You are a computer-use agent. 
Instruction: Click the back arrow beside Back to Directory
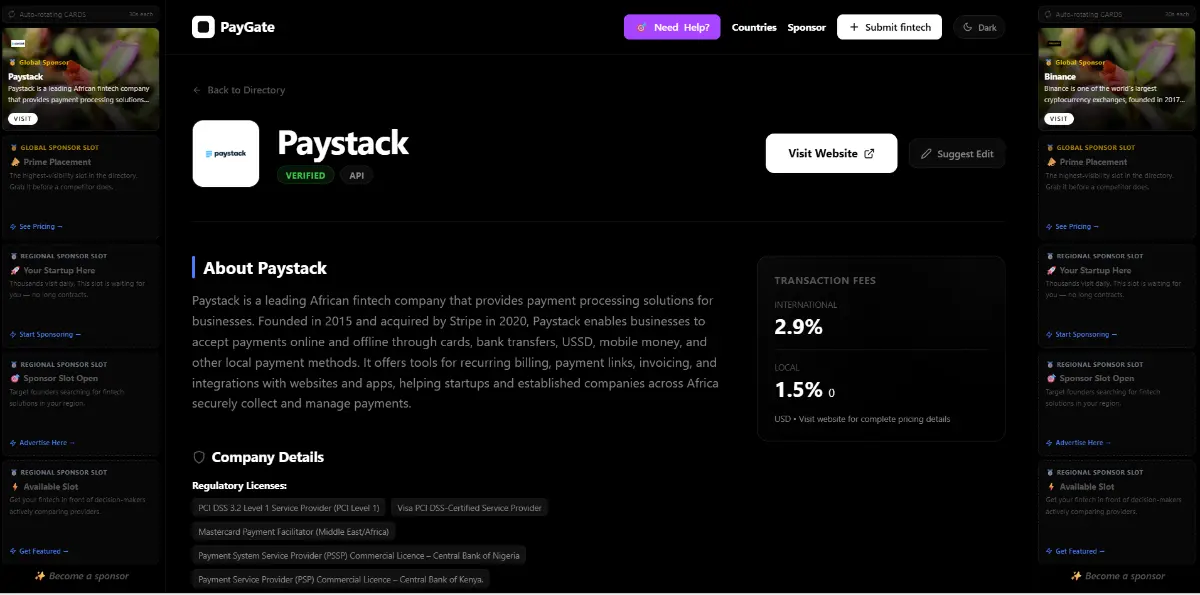[x=196, y=90]
